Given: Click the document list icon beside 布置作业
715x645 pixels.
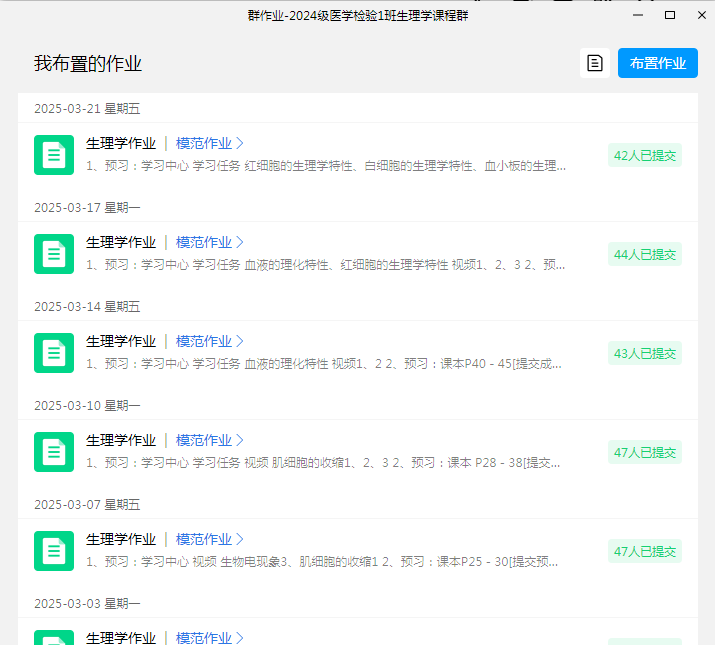Looking at the screenshot, I should 595,63.
